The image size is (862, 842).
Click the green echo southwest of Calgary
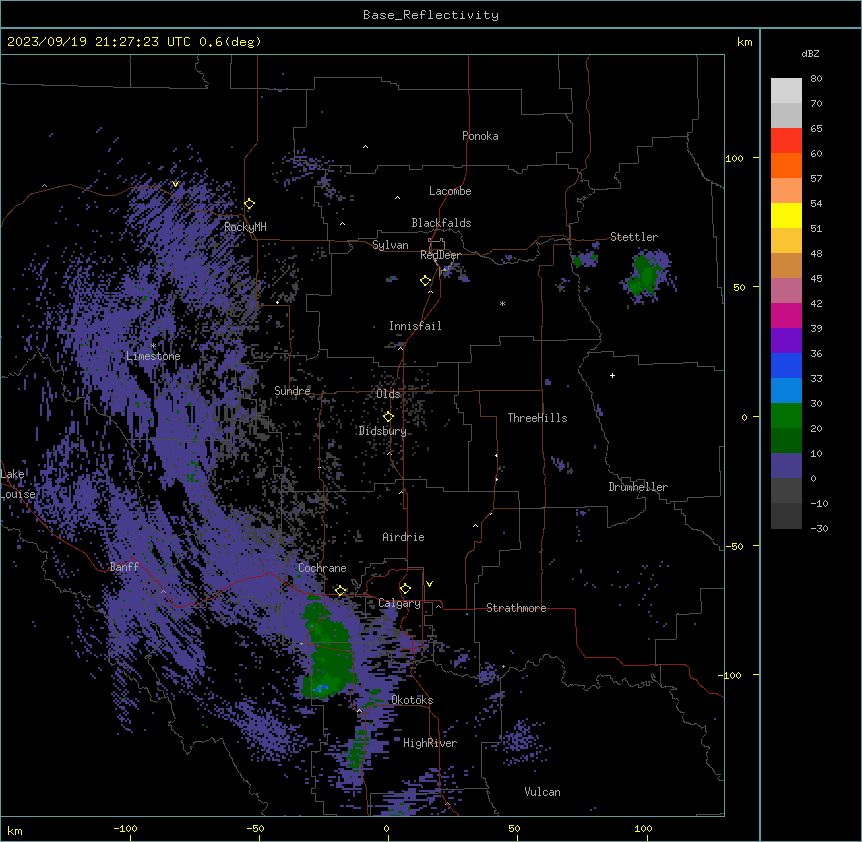click(x=329, y=651)
